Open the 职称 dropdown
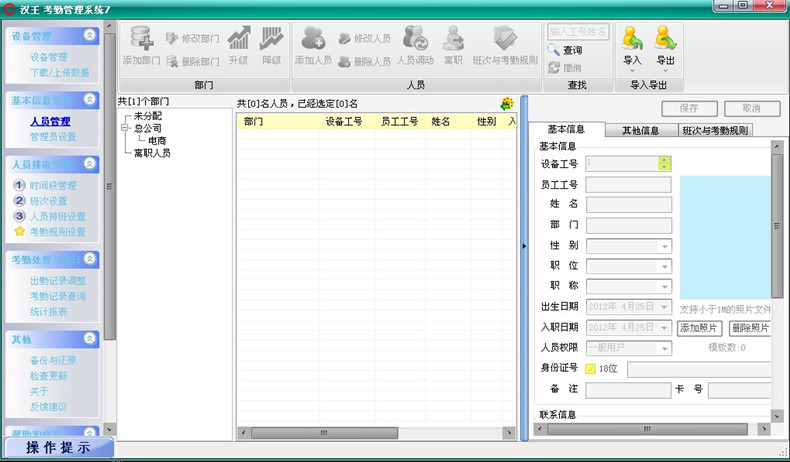 point(665,287)
